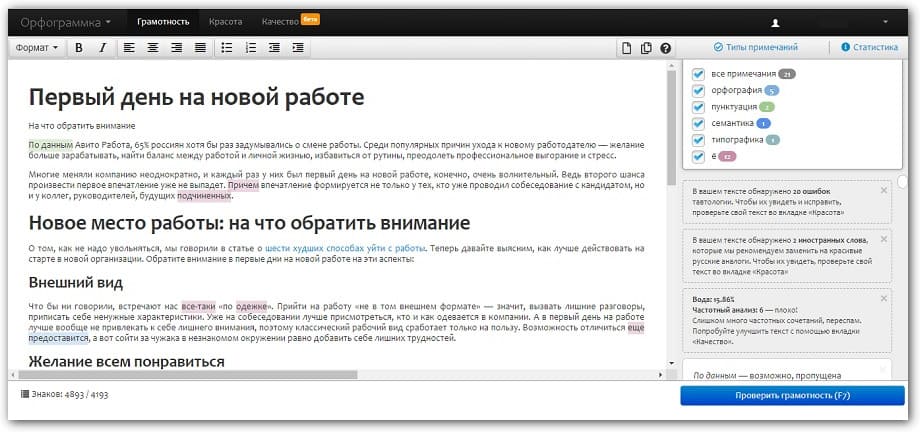Screen dimensions: 920x432
Task: Uncheck the «орфография» checkbox
Action: [699, 90]
